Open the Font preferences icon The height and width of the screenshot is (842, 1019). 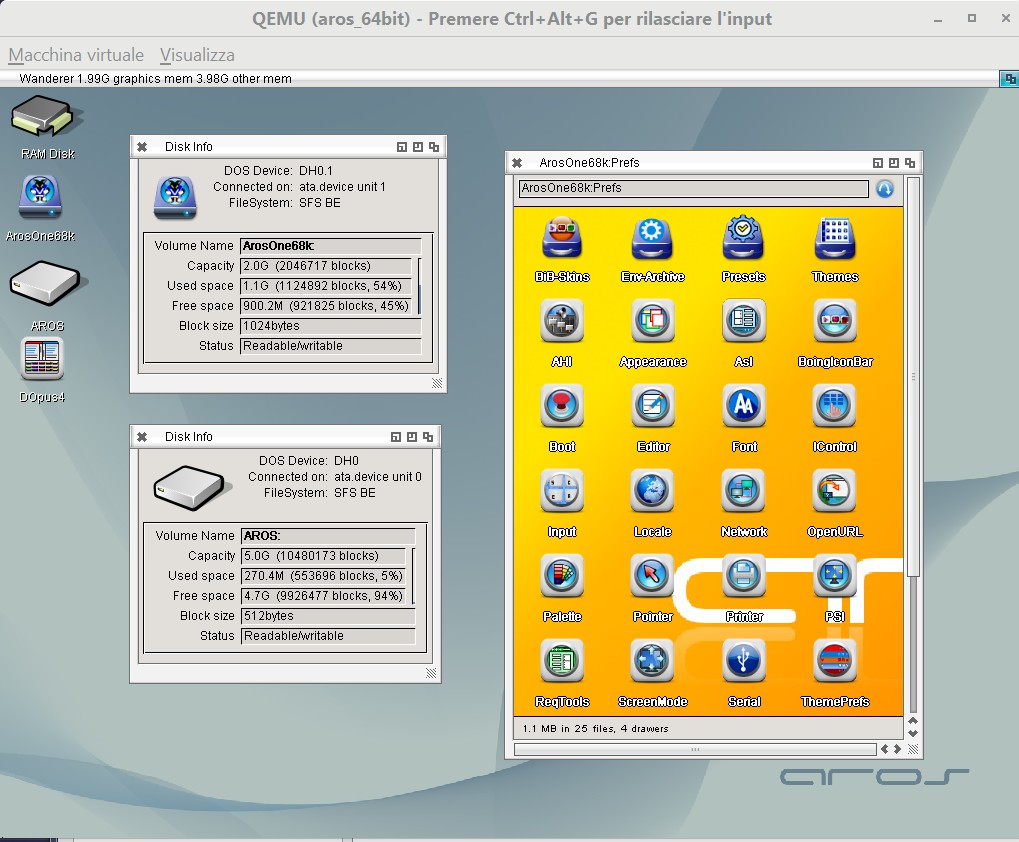(x=744, y=407)
